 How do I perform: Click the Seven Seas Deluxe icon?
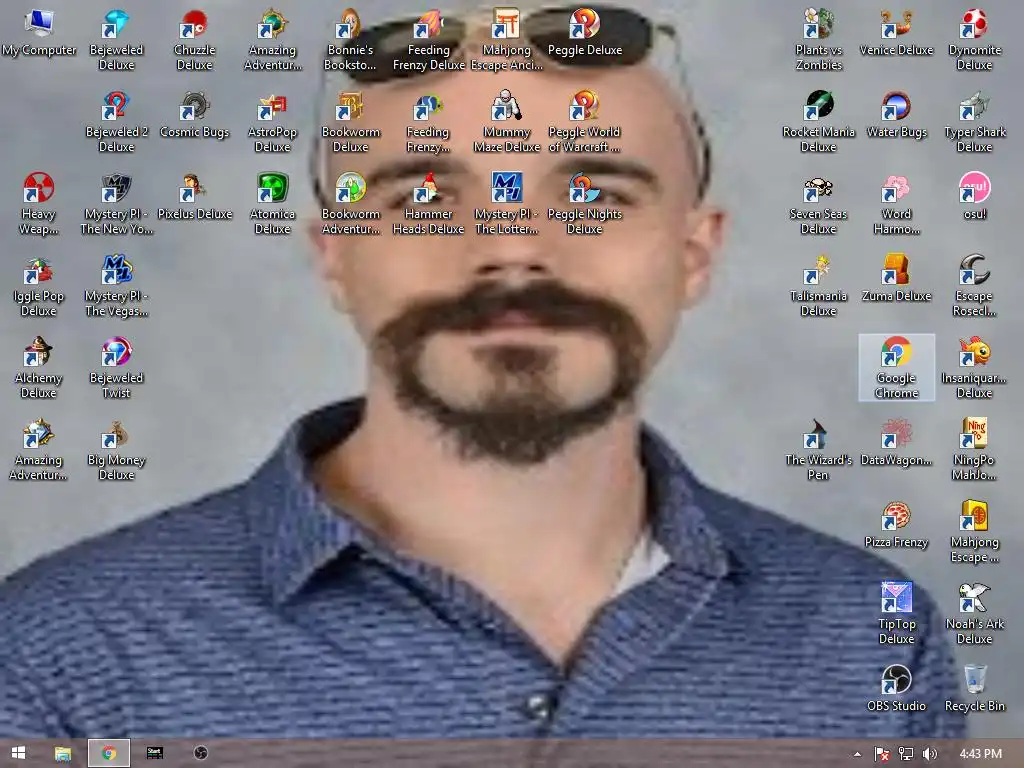pyautogui.click(x=818, y=204)
